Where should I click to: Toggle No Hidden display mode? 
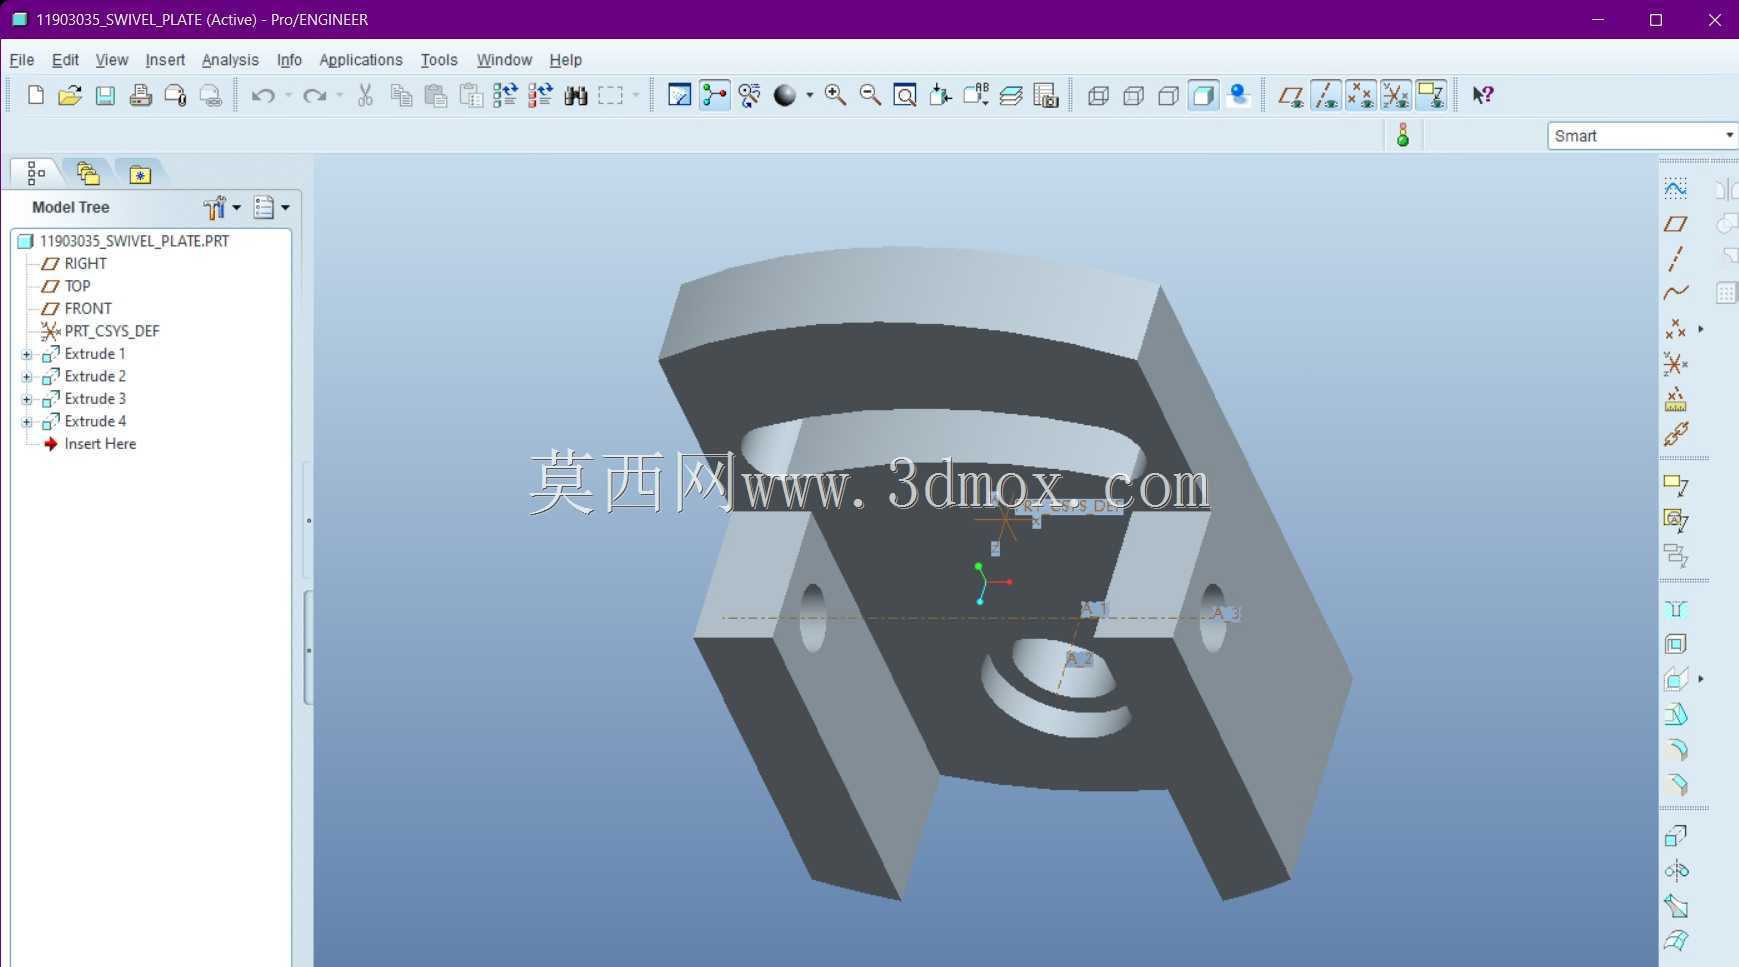(x=1168, y=96)
